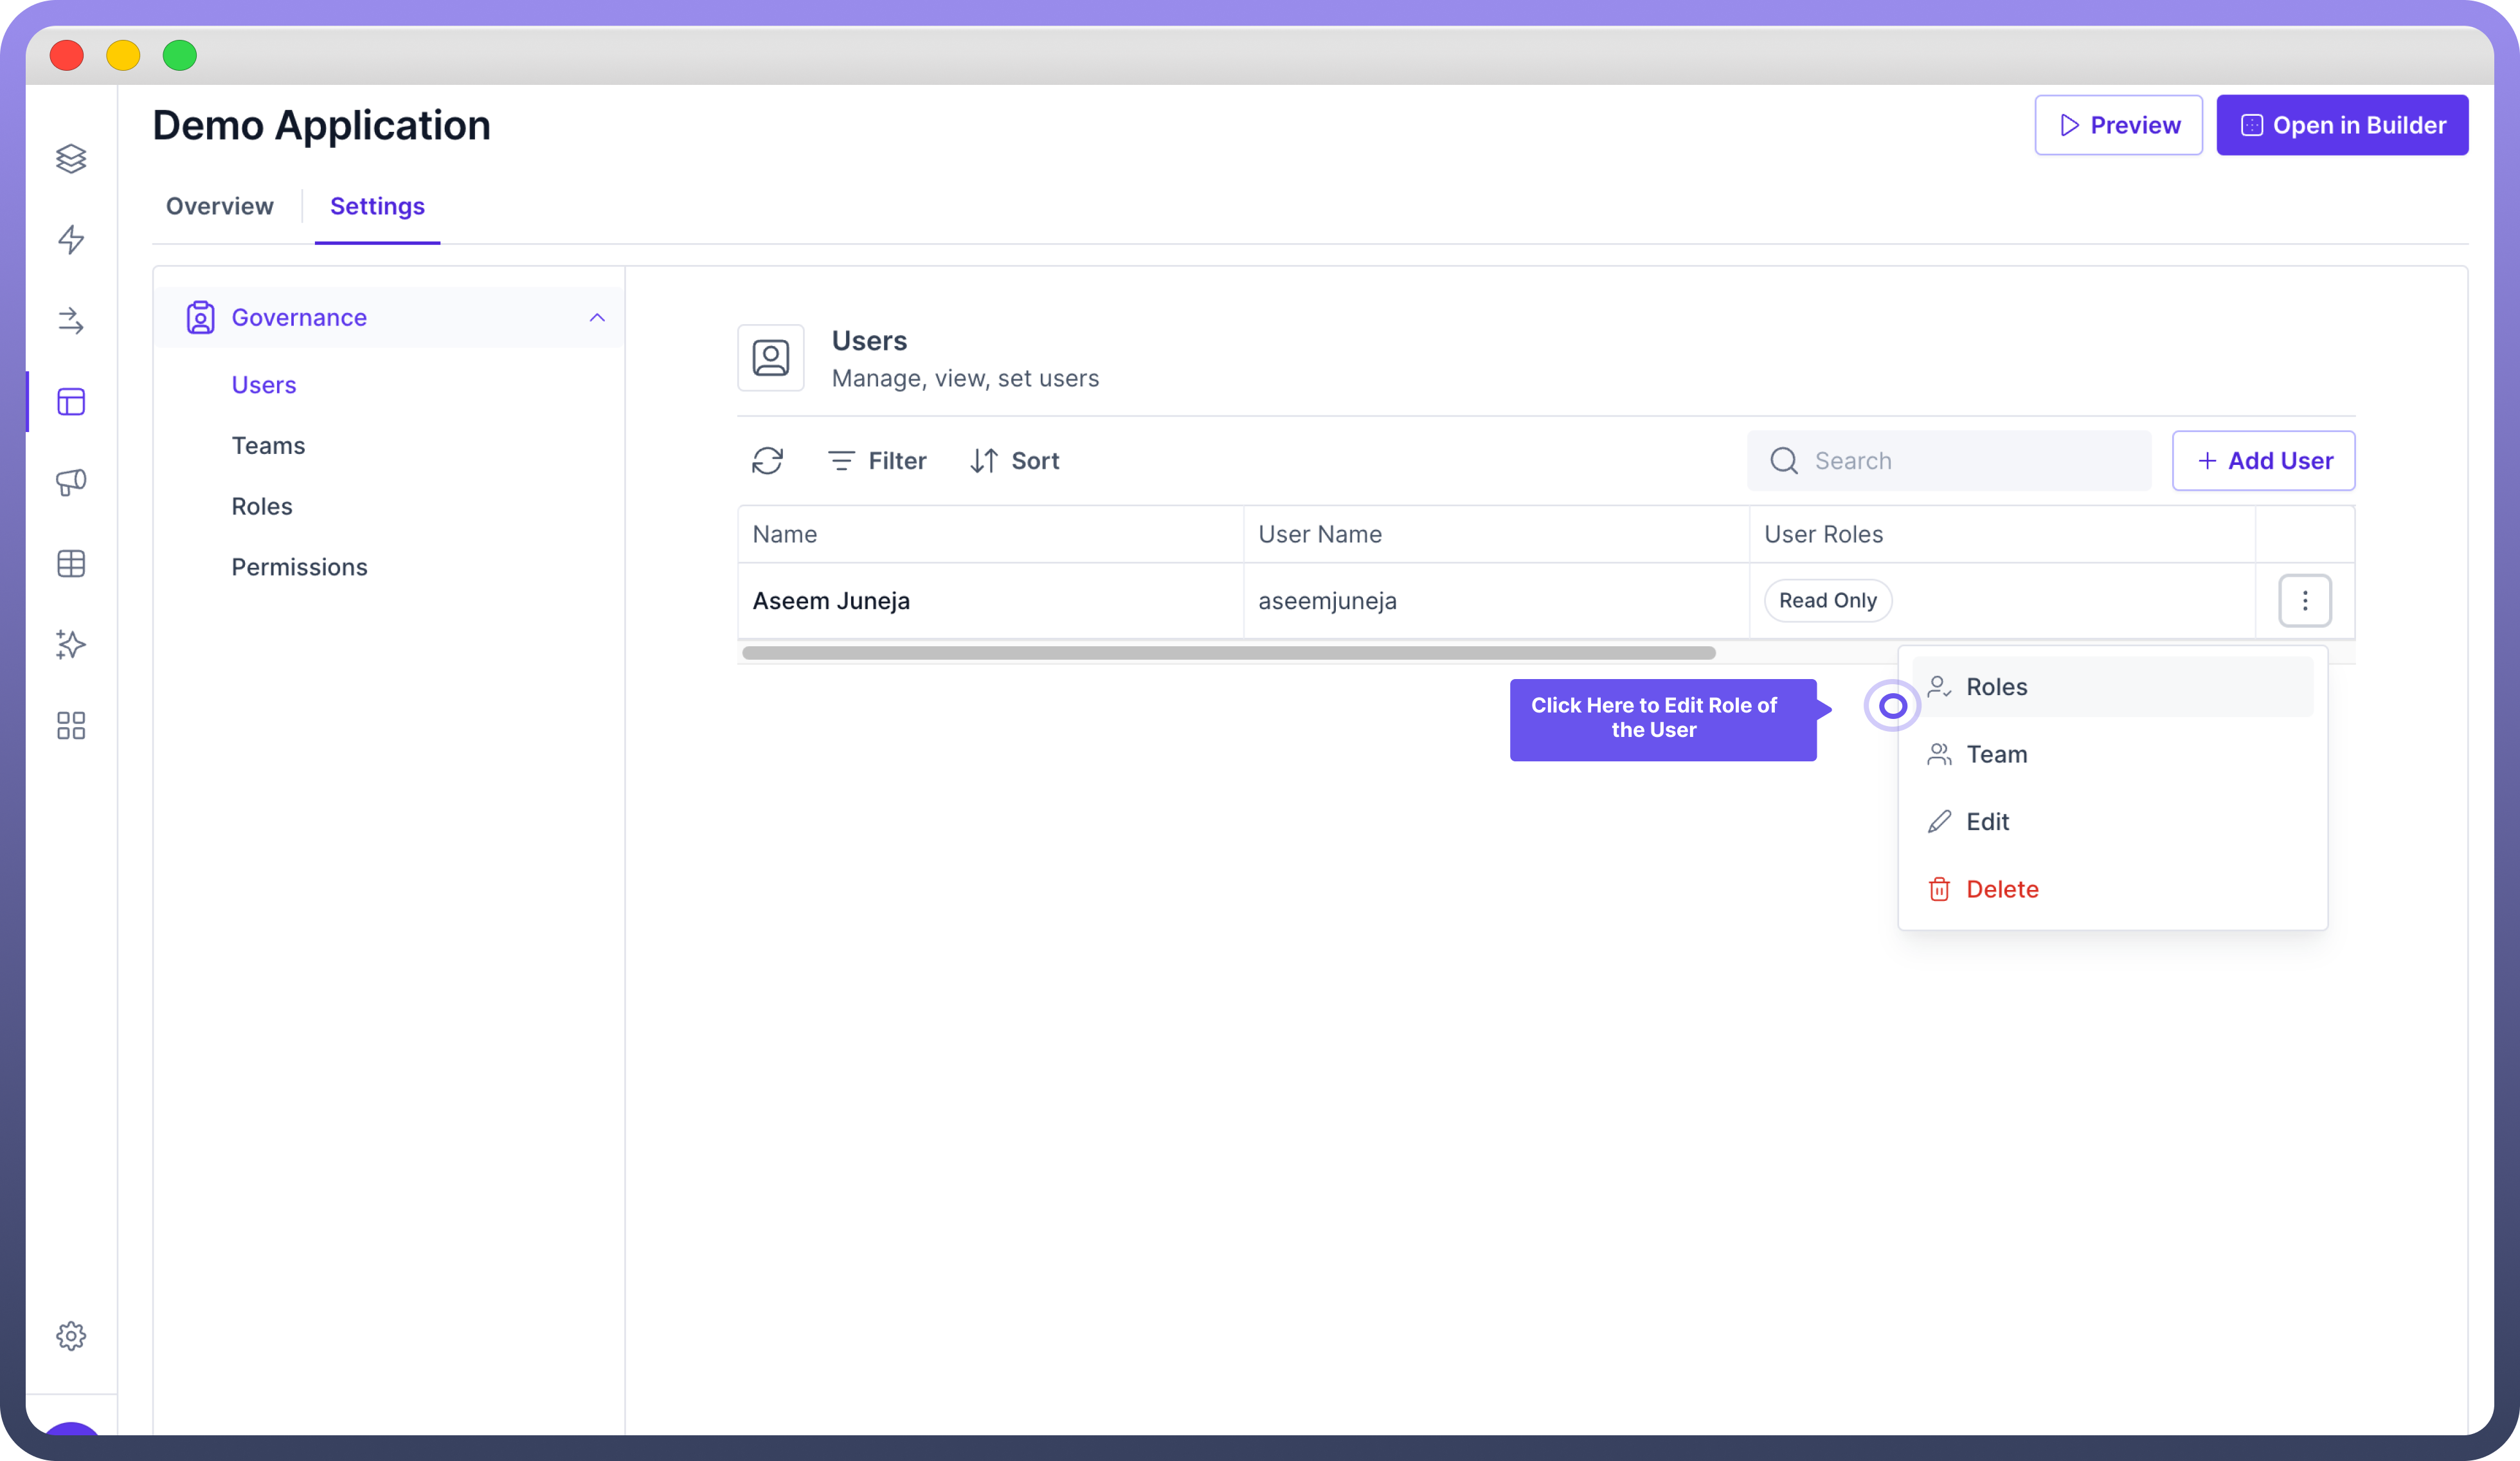Click the horizontal table scrollbar
Screen dimensions: 2520x1461
(x=1228, y=653)
